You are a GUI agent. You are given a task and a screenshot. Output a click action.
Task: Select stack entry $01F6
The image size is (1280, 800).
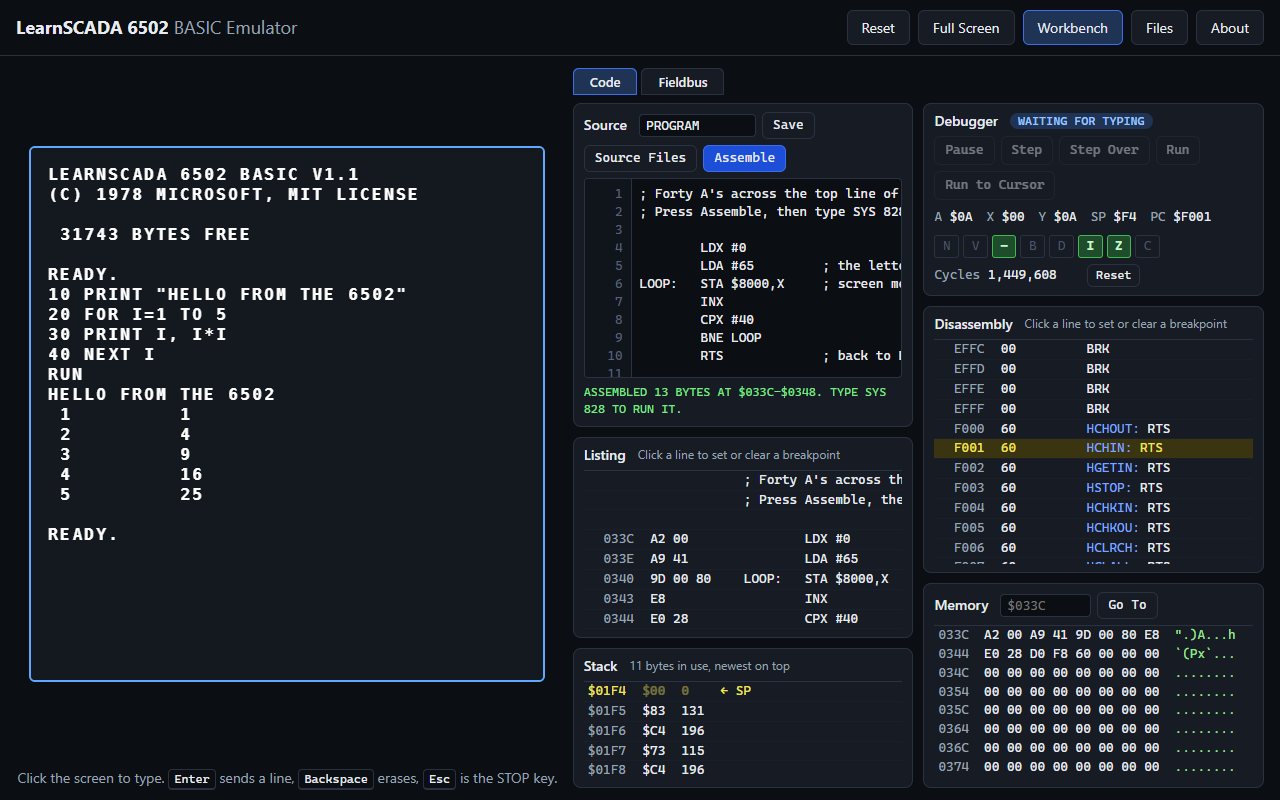point(743,731)
